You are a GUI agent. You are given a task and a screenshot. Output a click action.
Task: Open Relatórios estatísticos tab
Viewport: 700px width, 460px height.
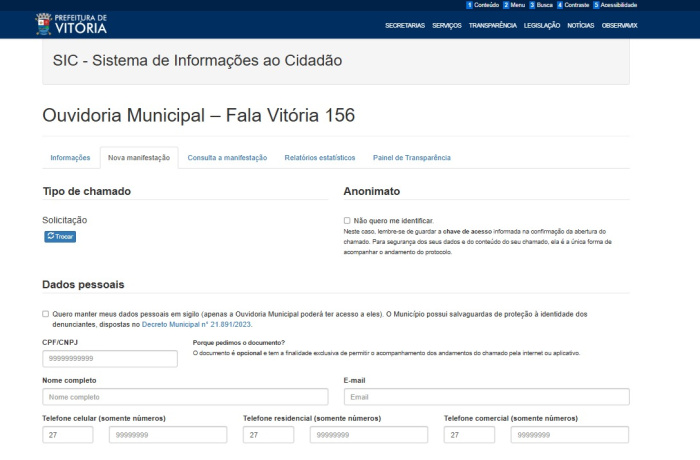pyautogui.click(x=320, y=158)
